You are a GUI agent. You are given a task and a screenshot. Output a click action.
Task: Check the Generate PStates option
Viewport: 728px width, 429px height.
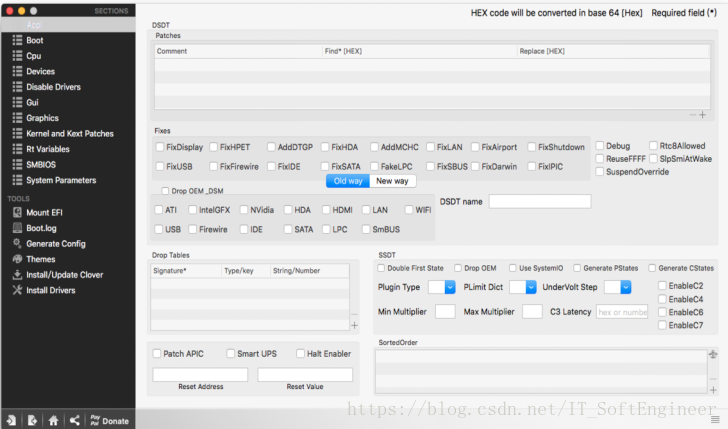pos(577,268)
